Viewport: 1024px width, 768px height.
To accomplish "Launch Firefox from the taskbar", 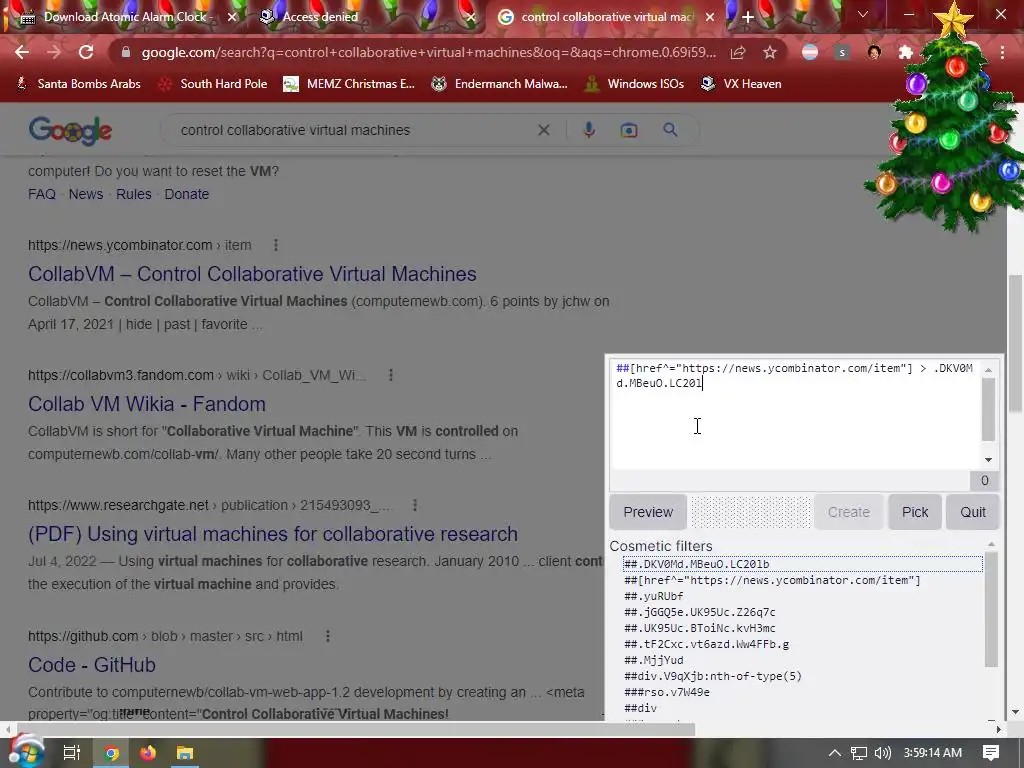I will [x=148, y=753].
